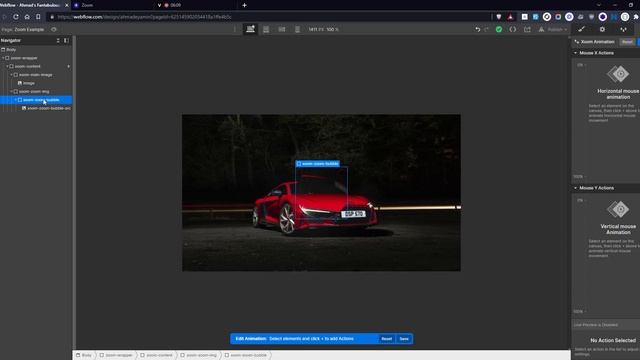
Task: Collapse zoom-content tree arrow
Action: pos(7,66)
